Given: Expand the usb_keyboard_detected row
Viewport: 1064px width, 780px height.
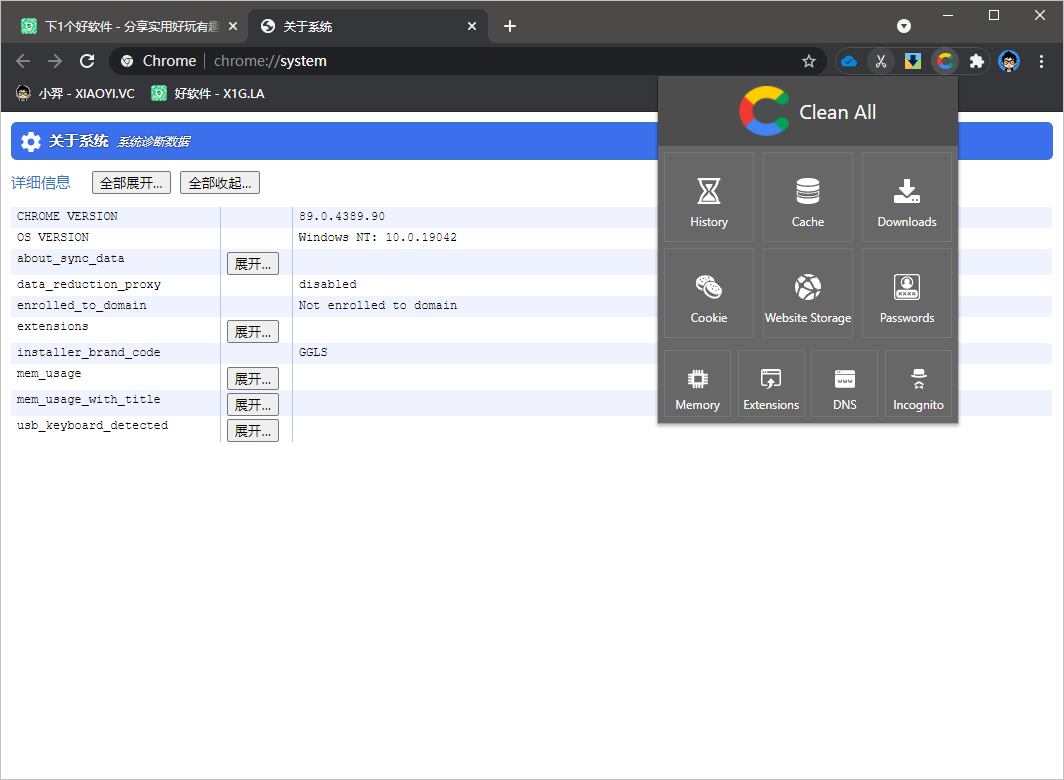Looking at the screenshot, I should [252, 430].
